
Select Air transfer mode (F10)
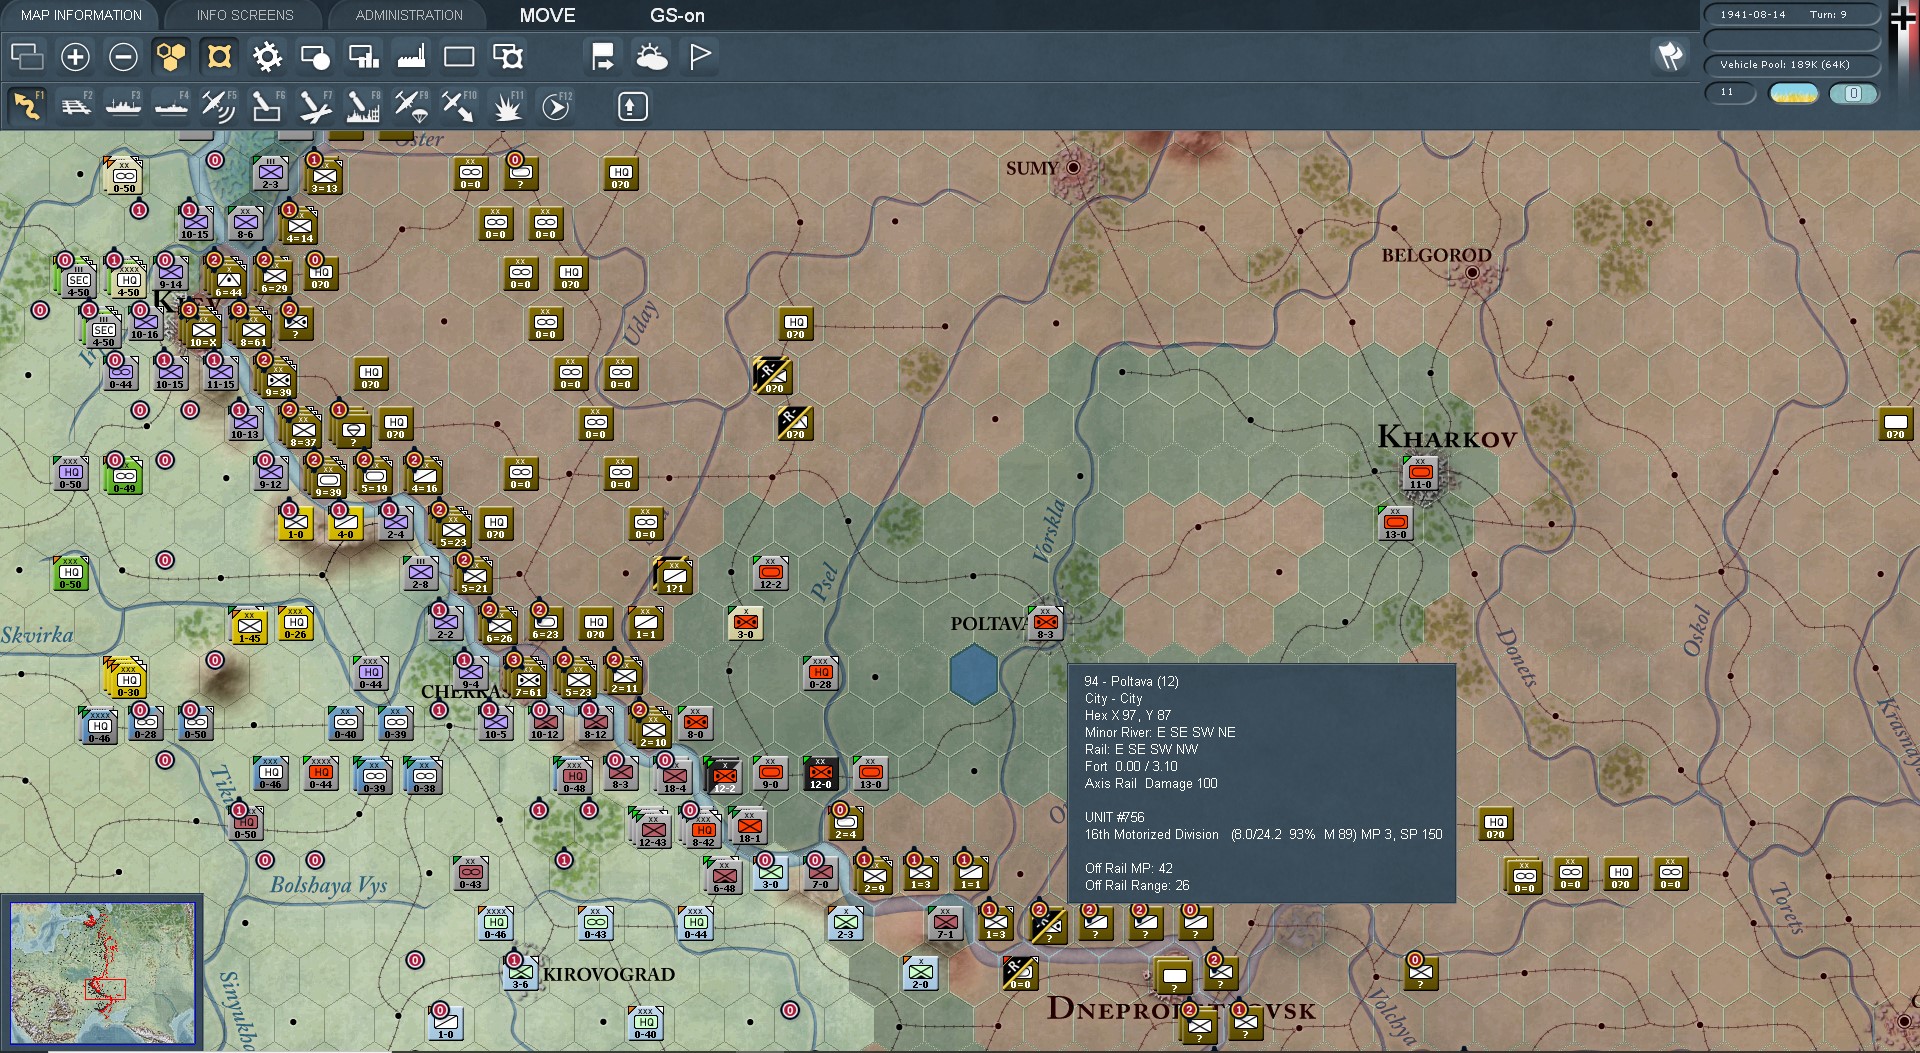coord(459,106)
